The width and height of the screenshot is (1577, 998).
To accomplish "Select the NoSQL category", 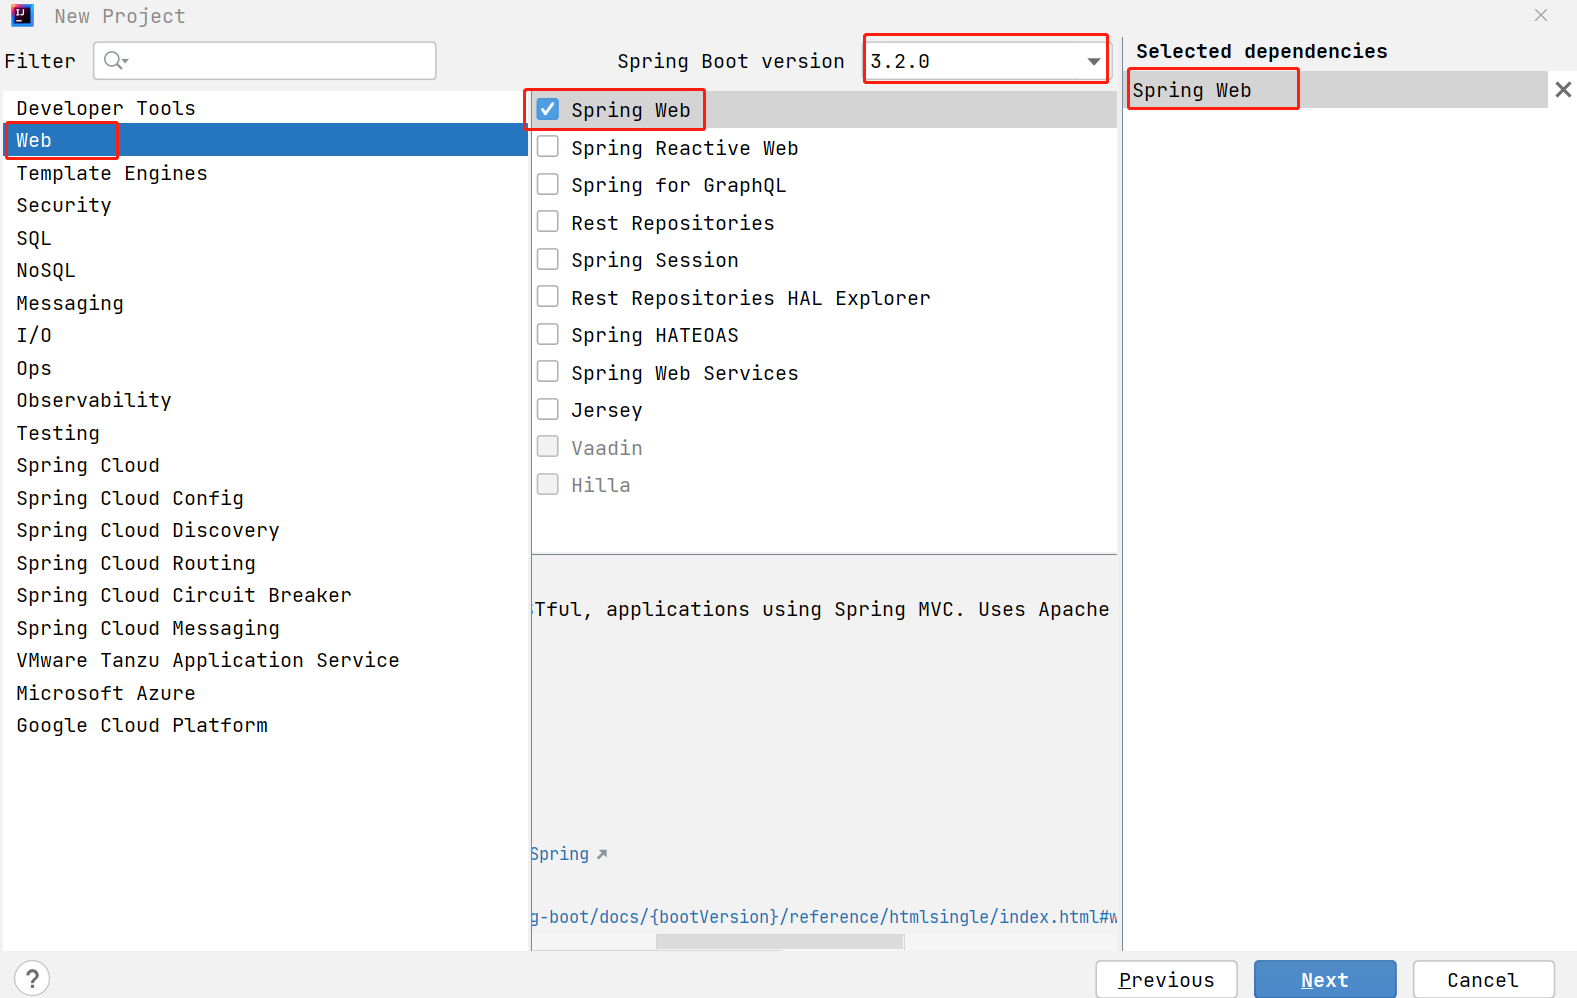I will tap(265, 270).
